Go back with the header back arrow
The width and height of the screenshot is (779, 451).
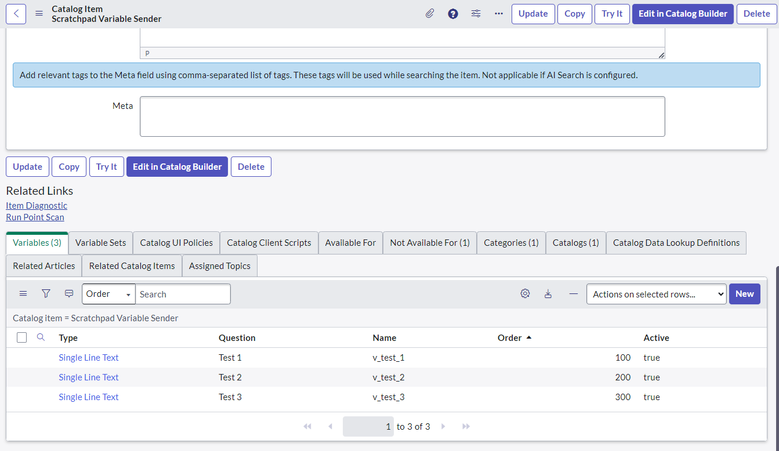coord(16,13)
